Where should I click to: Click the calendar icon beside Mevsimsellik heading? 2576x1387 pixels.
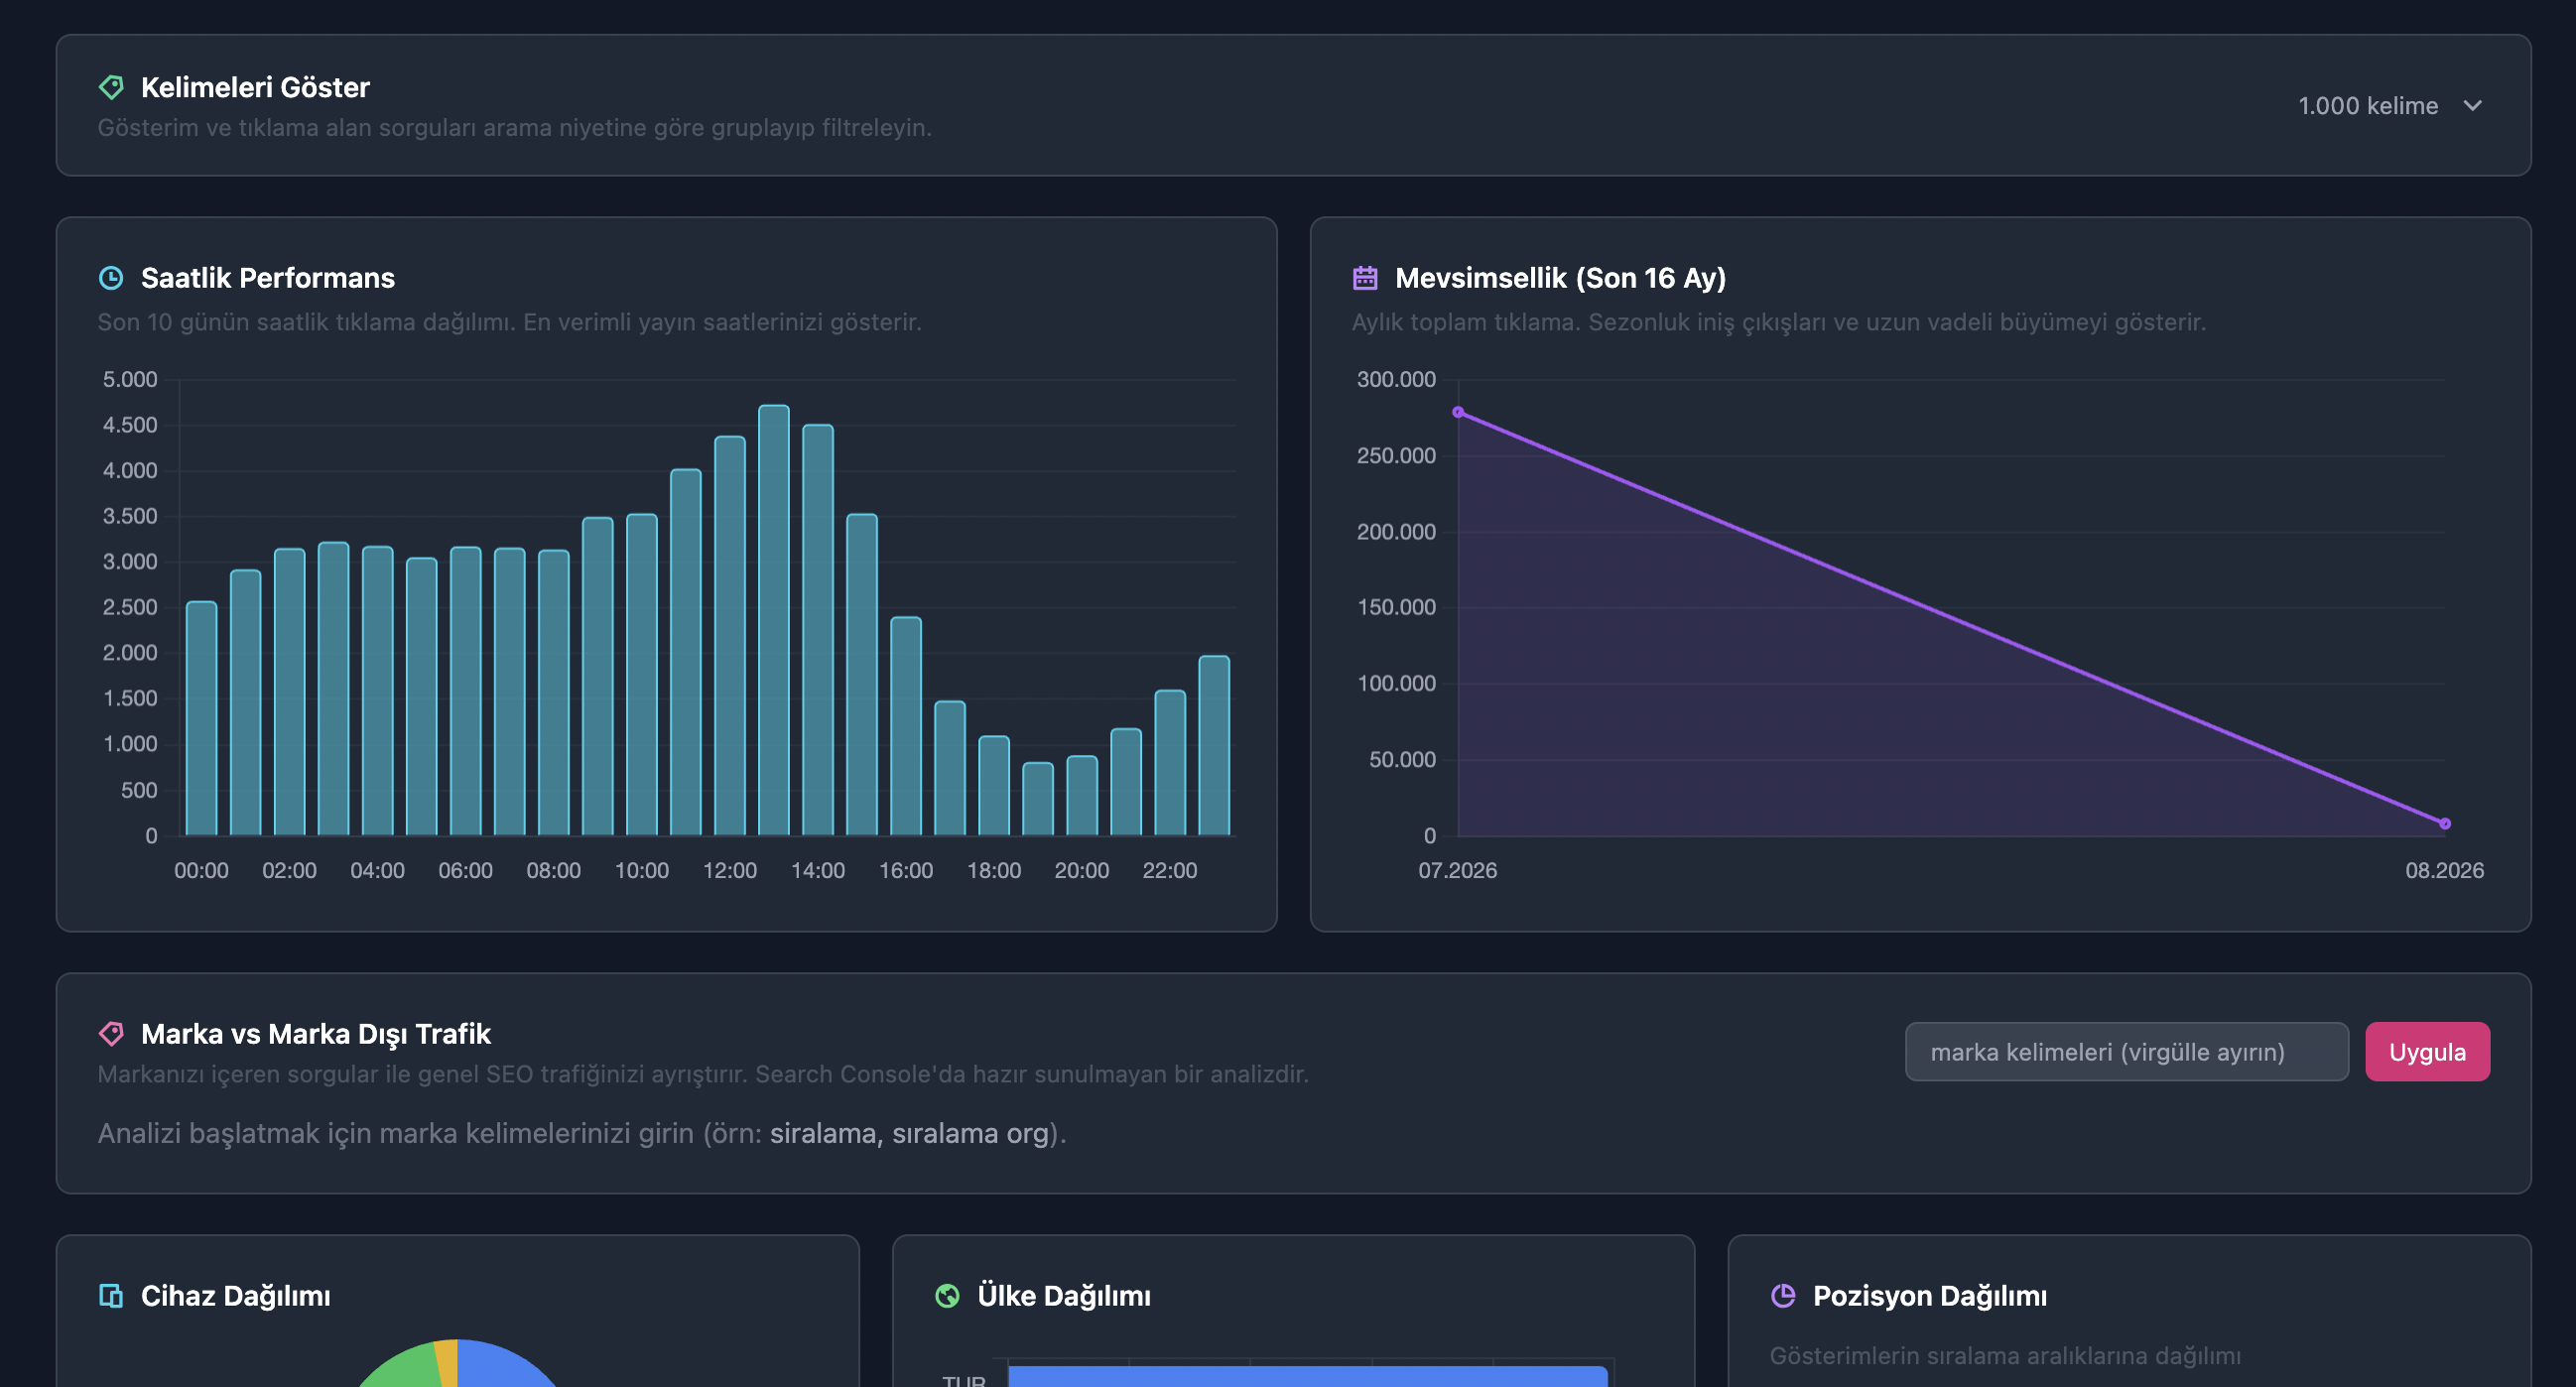pos(1365,277)
